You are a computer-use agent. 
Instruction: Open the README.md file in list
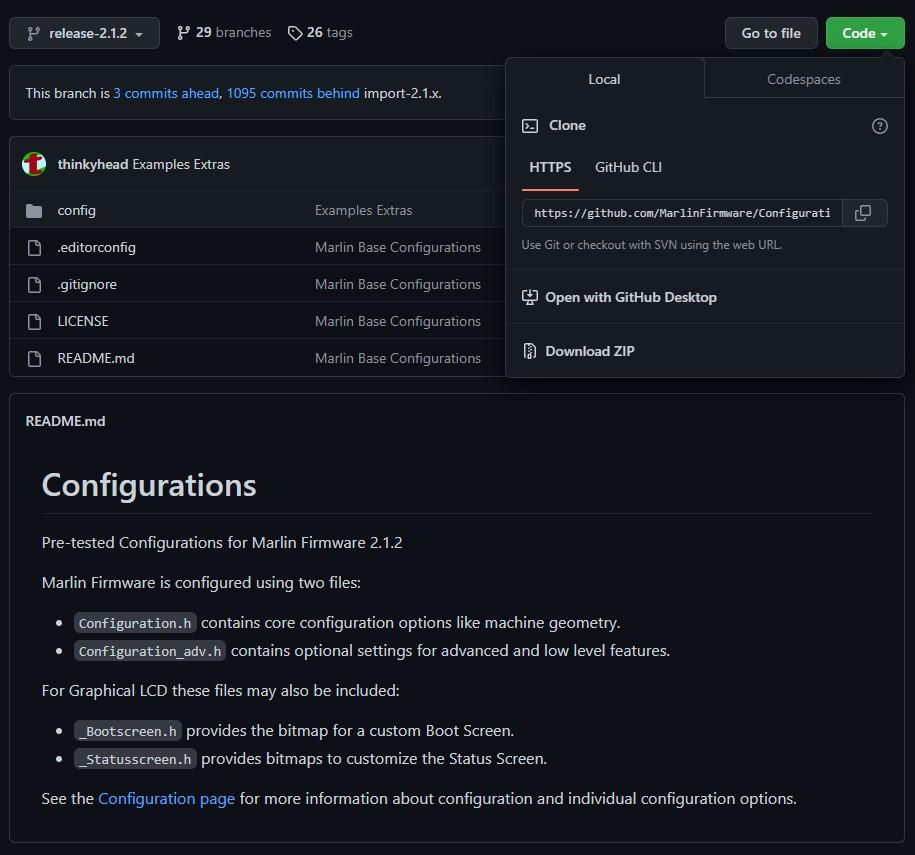pos(96,358)
